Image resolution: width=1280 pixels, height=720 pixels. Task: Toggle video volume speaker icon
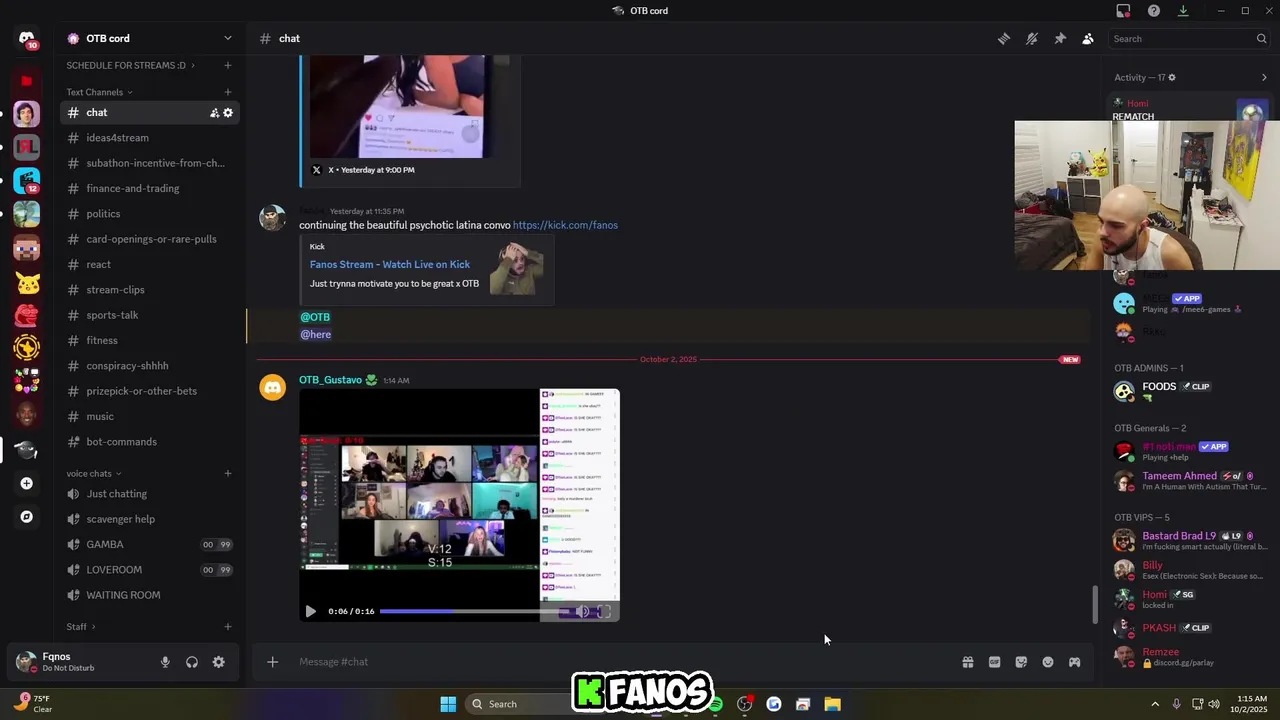tap(582, 611)
